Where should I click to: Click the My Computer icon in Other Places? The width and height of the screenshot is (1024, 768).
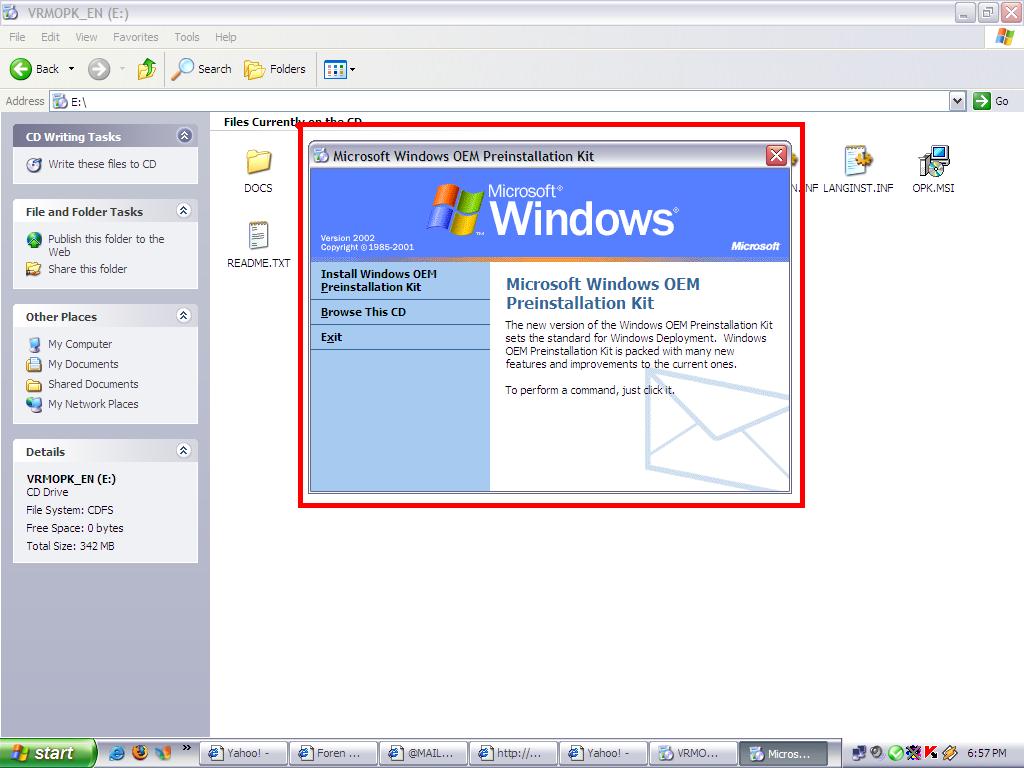click(x=34, y=344)
